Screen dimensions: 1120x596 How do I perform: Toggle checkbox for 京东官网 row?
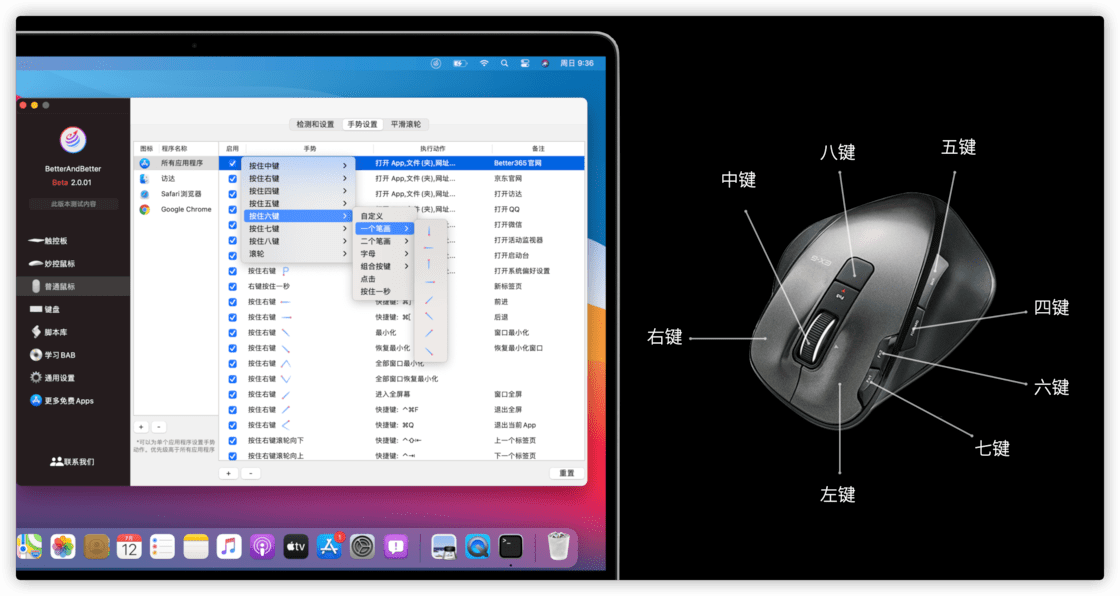pyautogui.click(x=232, y=179)
